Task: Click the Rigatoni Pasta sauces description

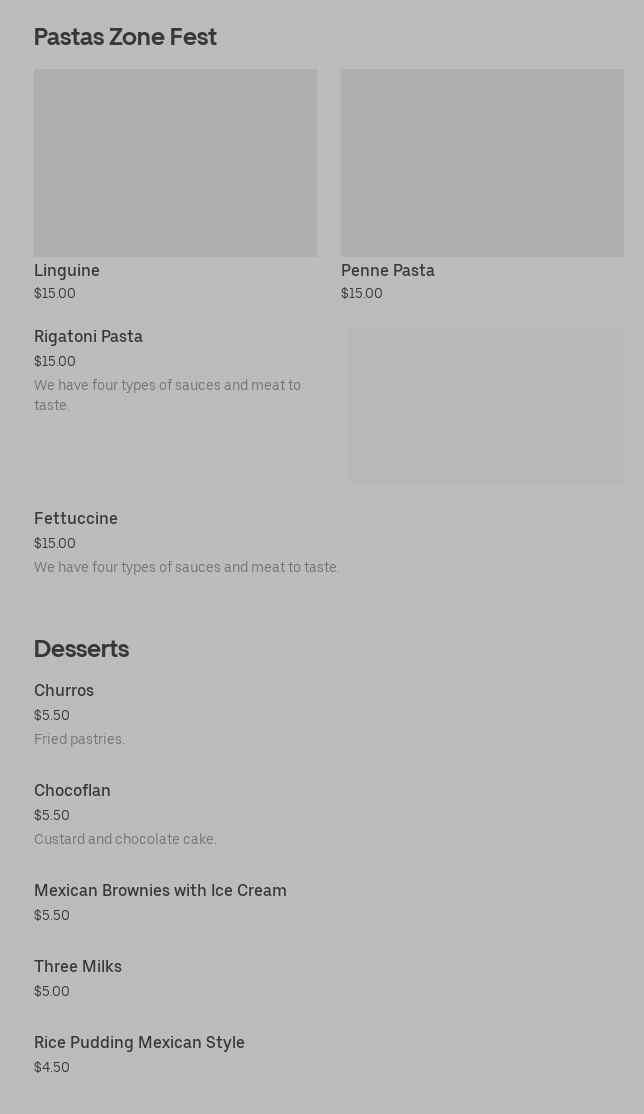Action: (x=167, y=395)
